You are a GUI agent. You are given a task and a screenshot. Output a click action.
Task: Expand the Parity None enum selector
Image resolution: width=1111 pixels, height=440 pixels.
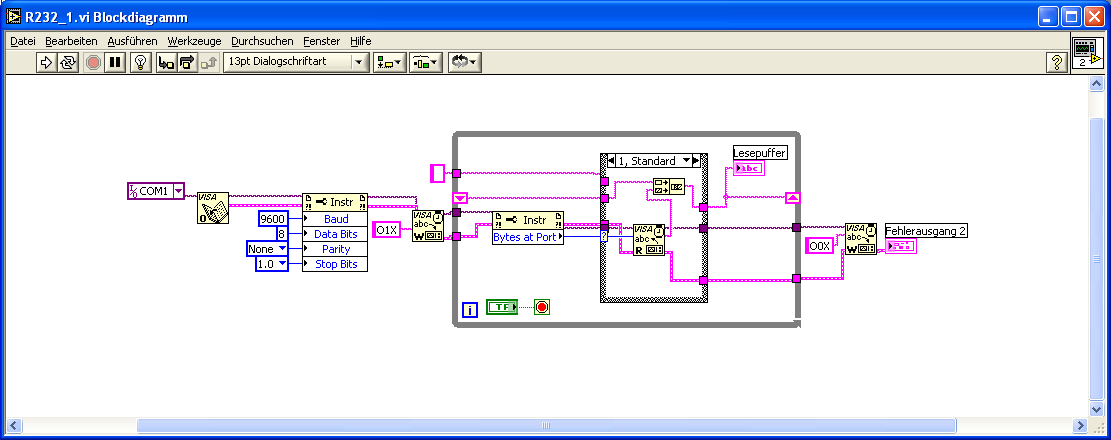point(266,249)
